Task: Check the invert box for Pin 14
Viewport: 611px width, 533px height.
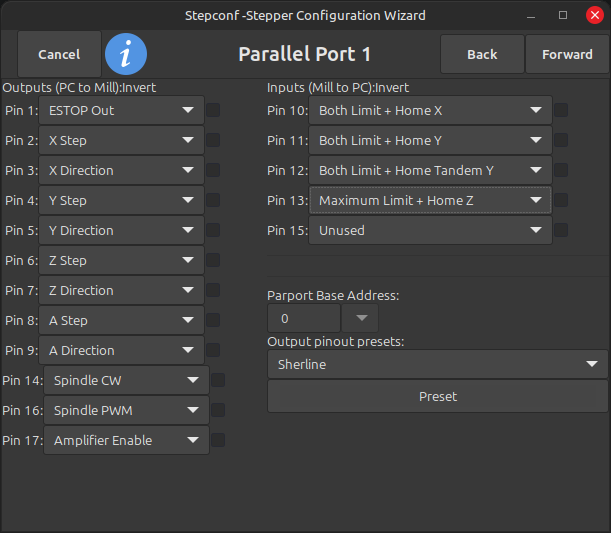Action: pos(218,380)
